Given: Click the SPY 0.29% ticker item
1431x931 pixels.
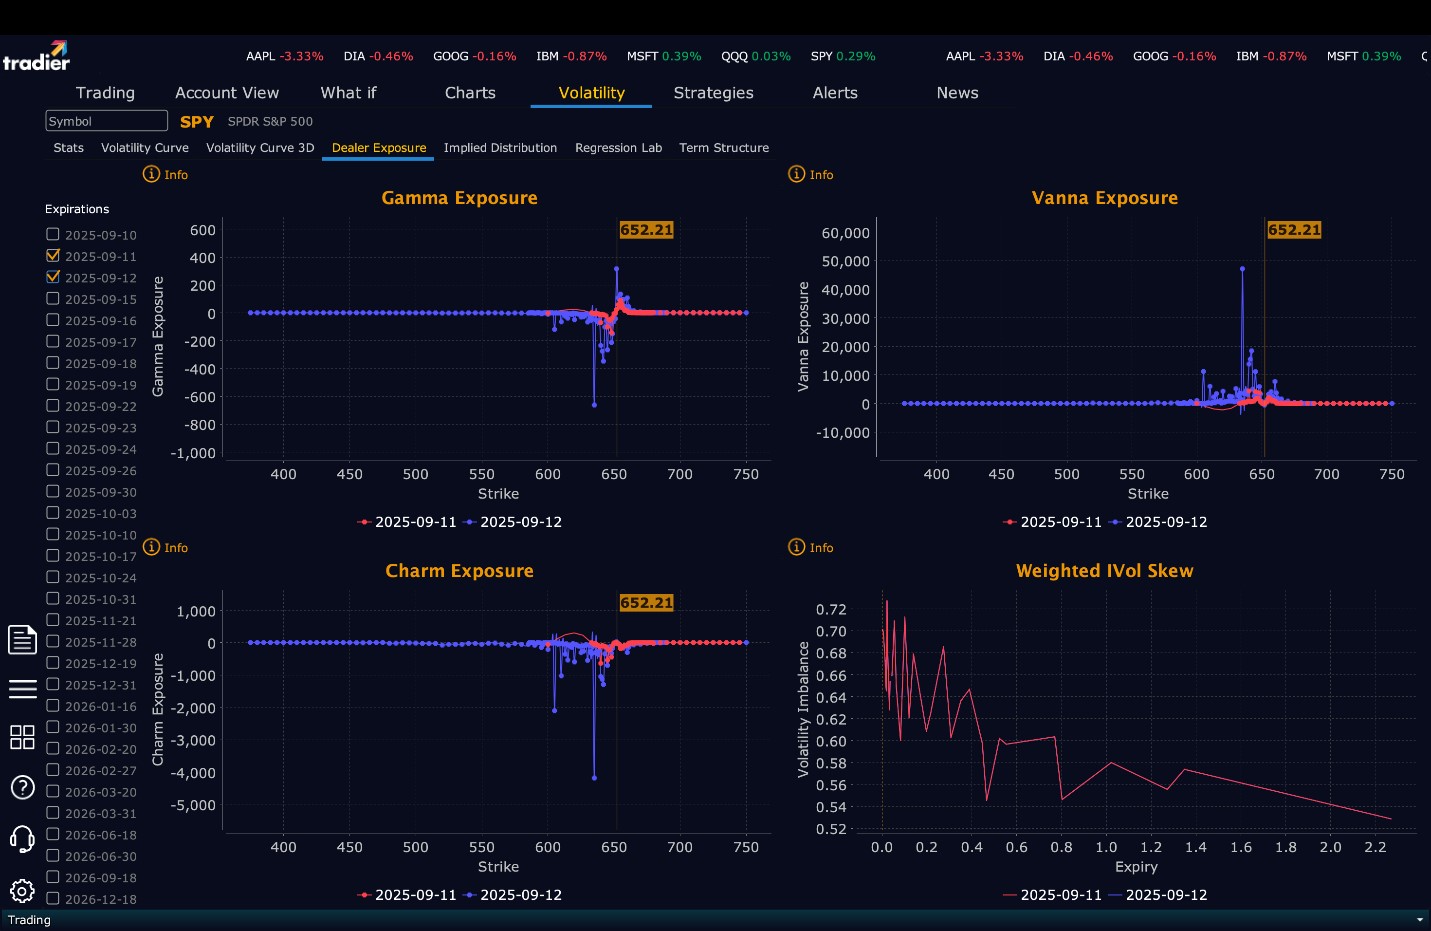Looking at the screenshot, I should tap(843, 56).
